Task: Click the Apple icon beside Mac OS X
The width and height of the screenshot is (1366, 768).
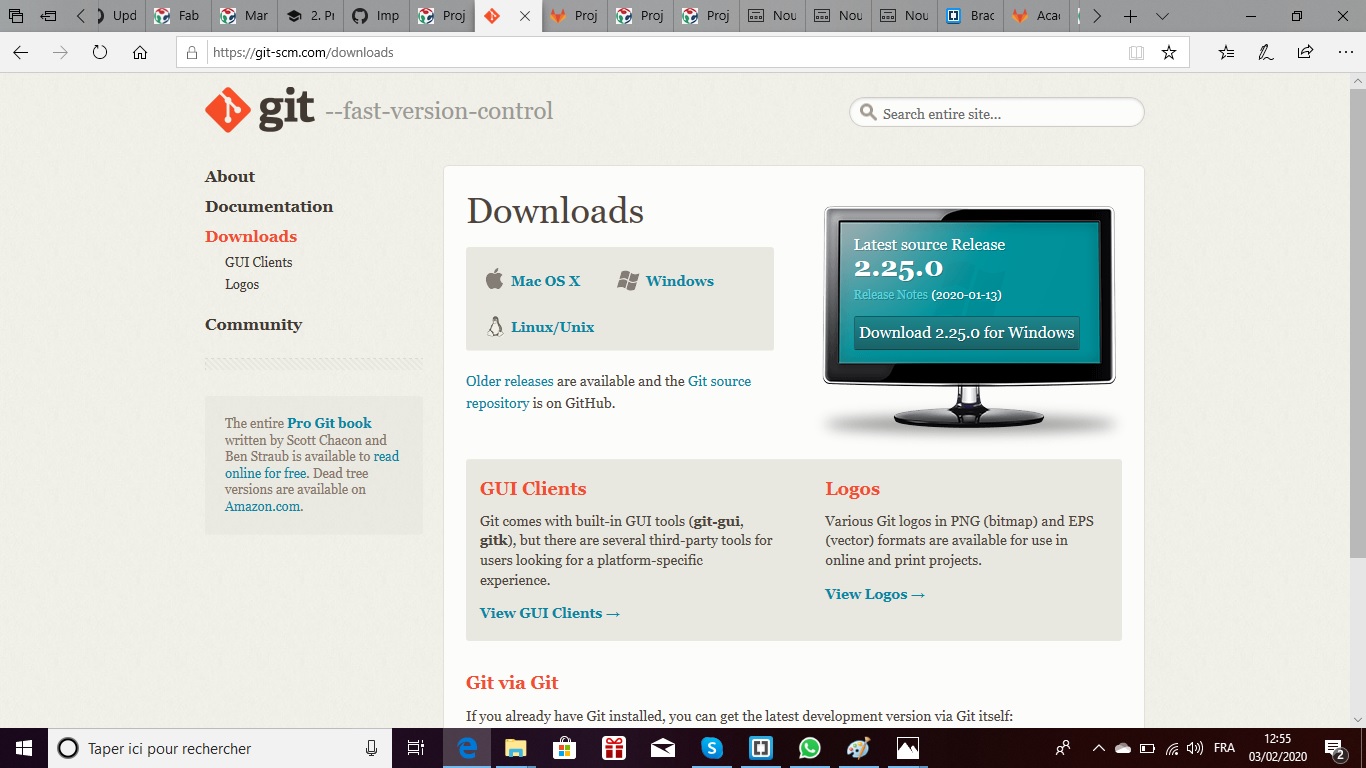Action: (494, 279)
